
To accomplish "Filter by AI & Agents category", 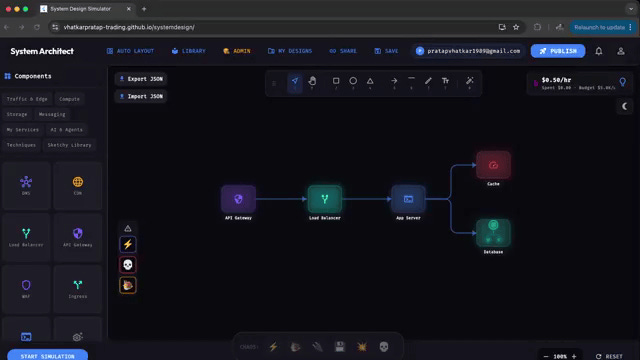I will pos(67,130).
